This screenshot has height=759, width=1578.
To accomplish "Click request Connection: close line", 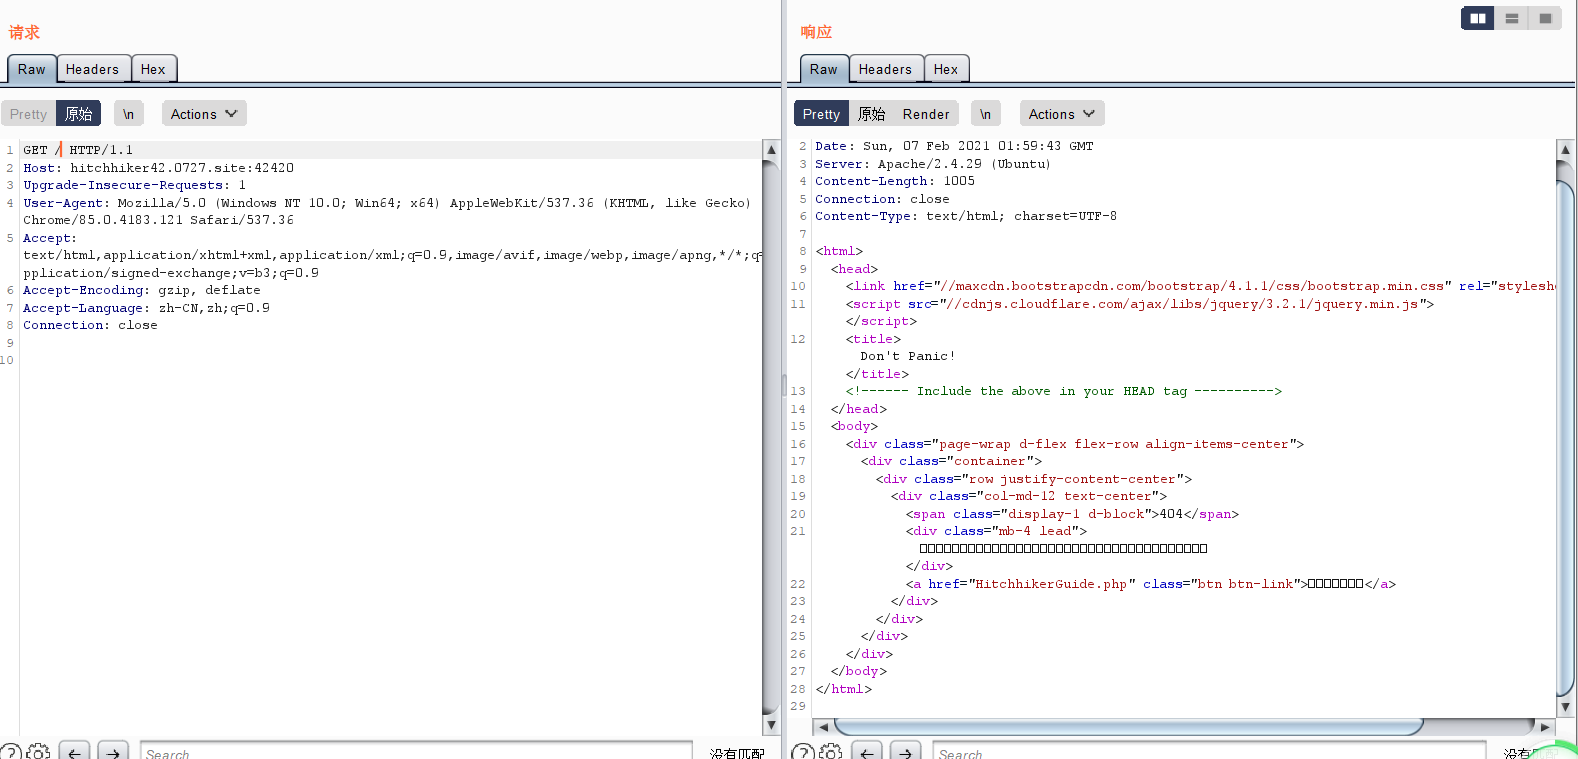I will pyautogui.click(x=90, y=325).
